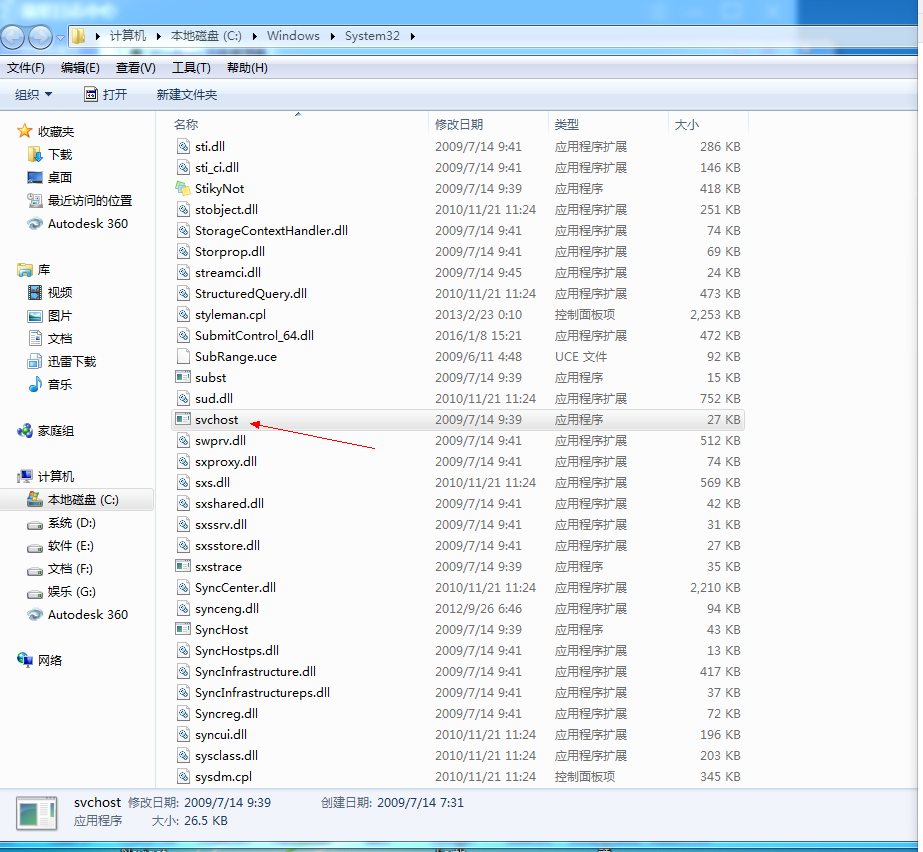Open the 查看(V) menu

click(135, 68)
